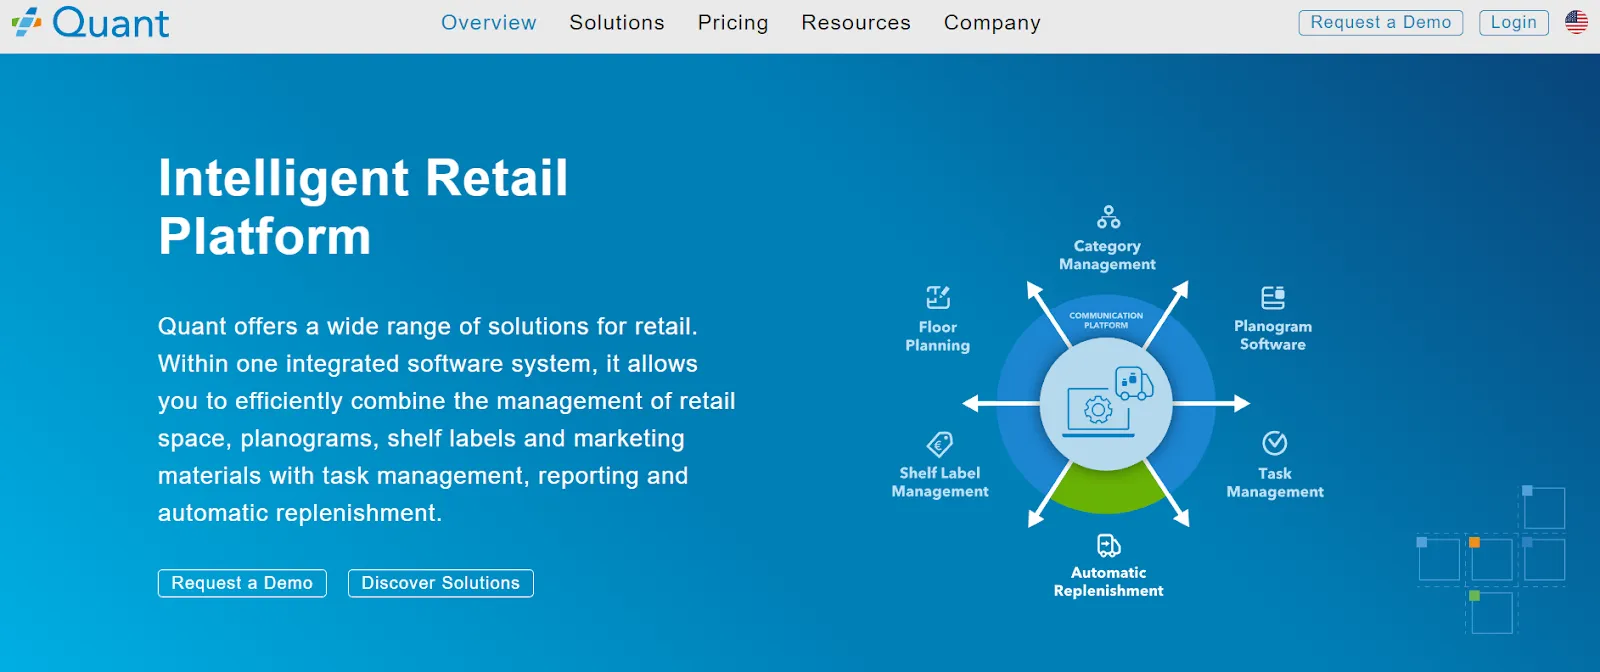The height and width of the screenshot is (672, 1600).
Task: Click the Shelf Label Management tag icon
Action: pos(940,443)
